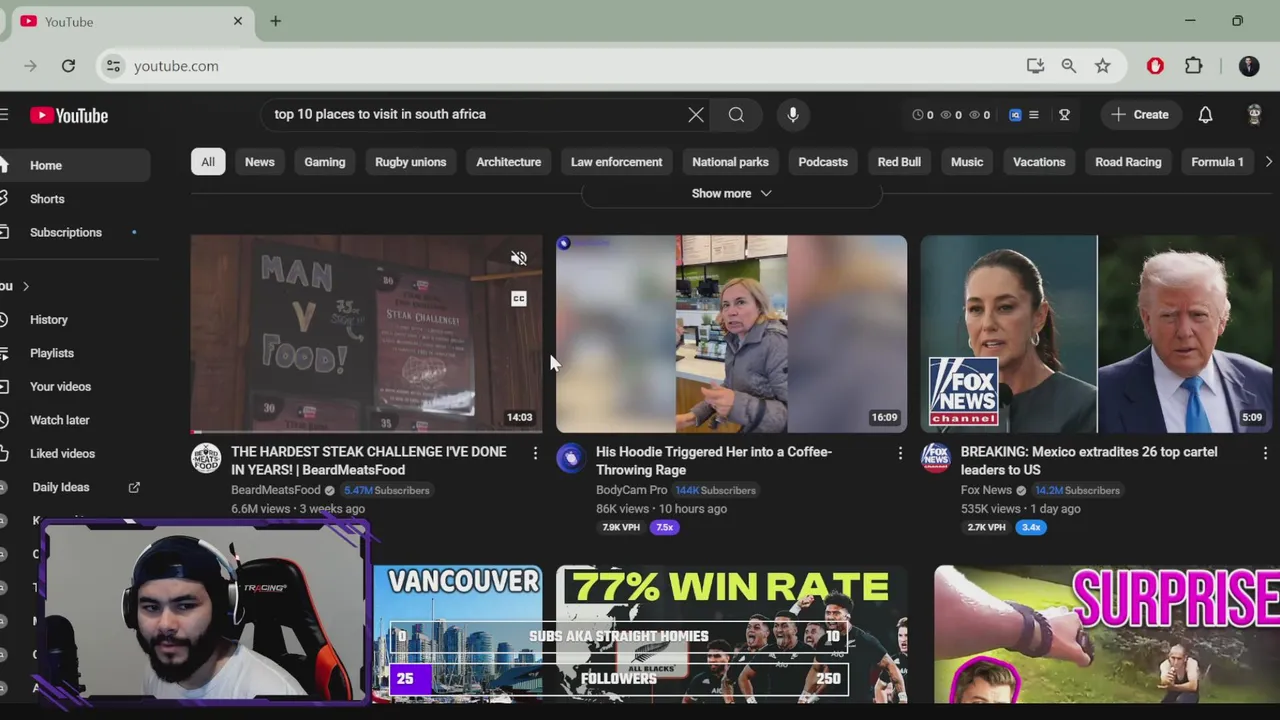The height and width of the screenshot is (720, 1280).
Task: Select the Rugby unions chip
Action: (x=411, y=162)
